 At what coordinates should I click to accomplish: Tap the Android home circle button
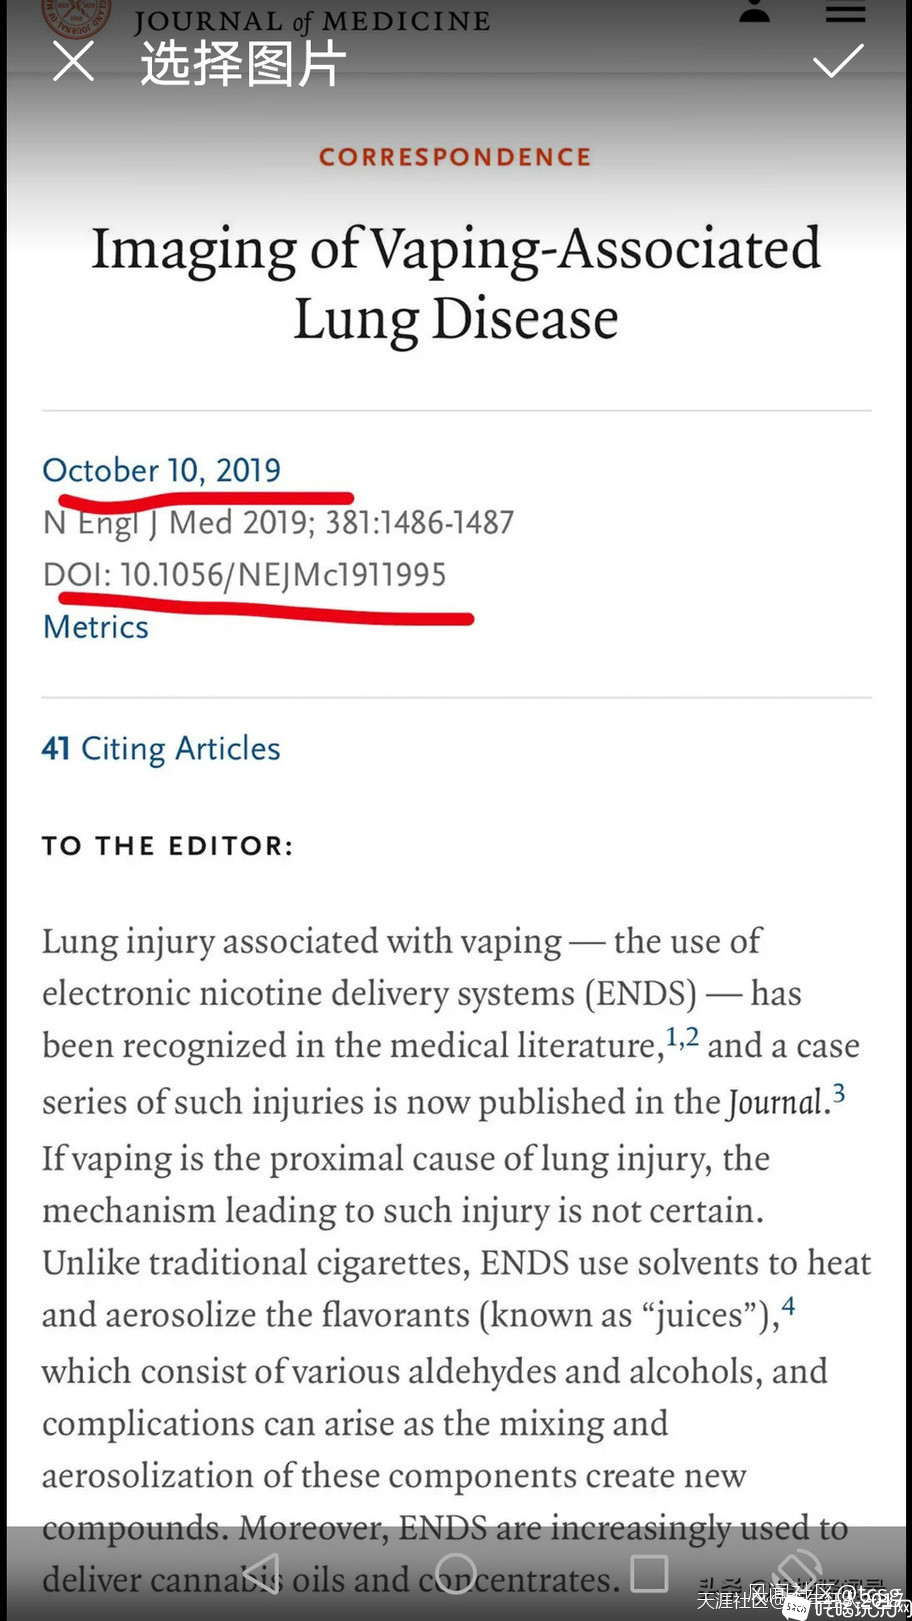pos(455,1573)
